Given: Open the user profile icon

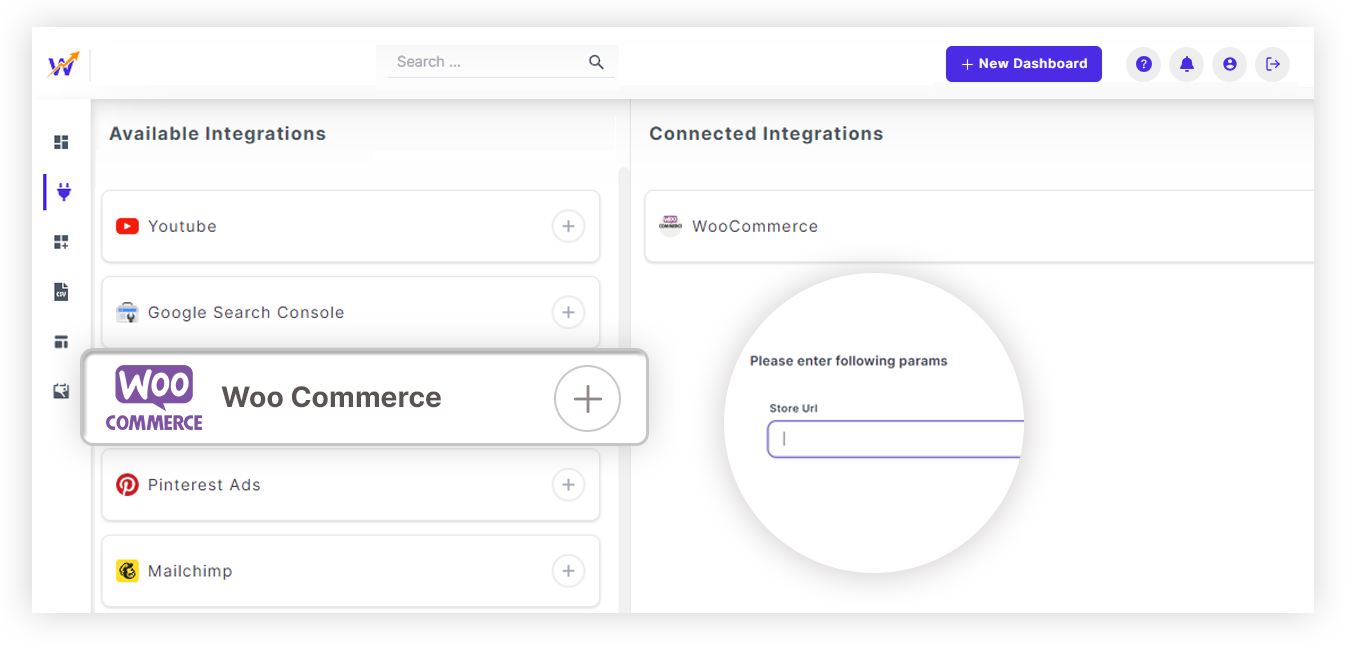Looking at the screenshot, I should [1229, 64].
